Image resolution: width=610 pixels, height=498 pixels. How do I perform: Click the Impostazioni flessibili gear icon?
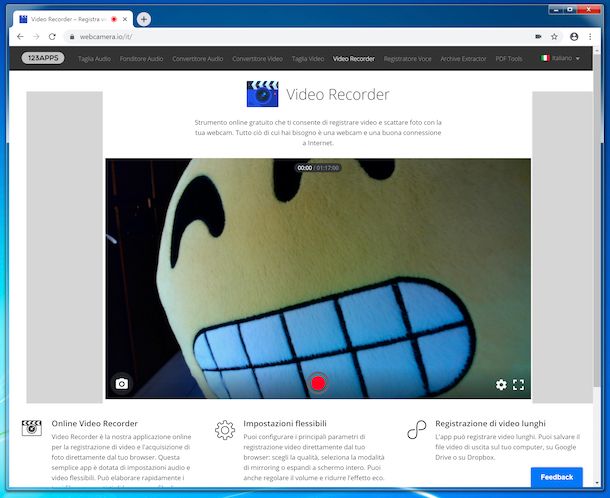(x=225, y=430)
